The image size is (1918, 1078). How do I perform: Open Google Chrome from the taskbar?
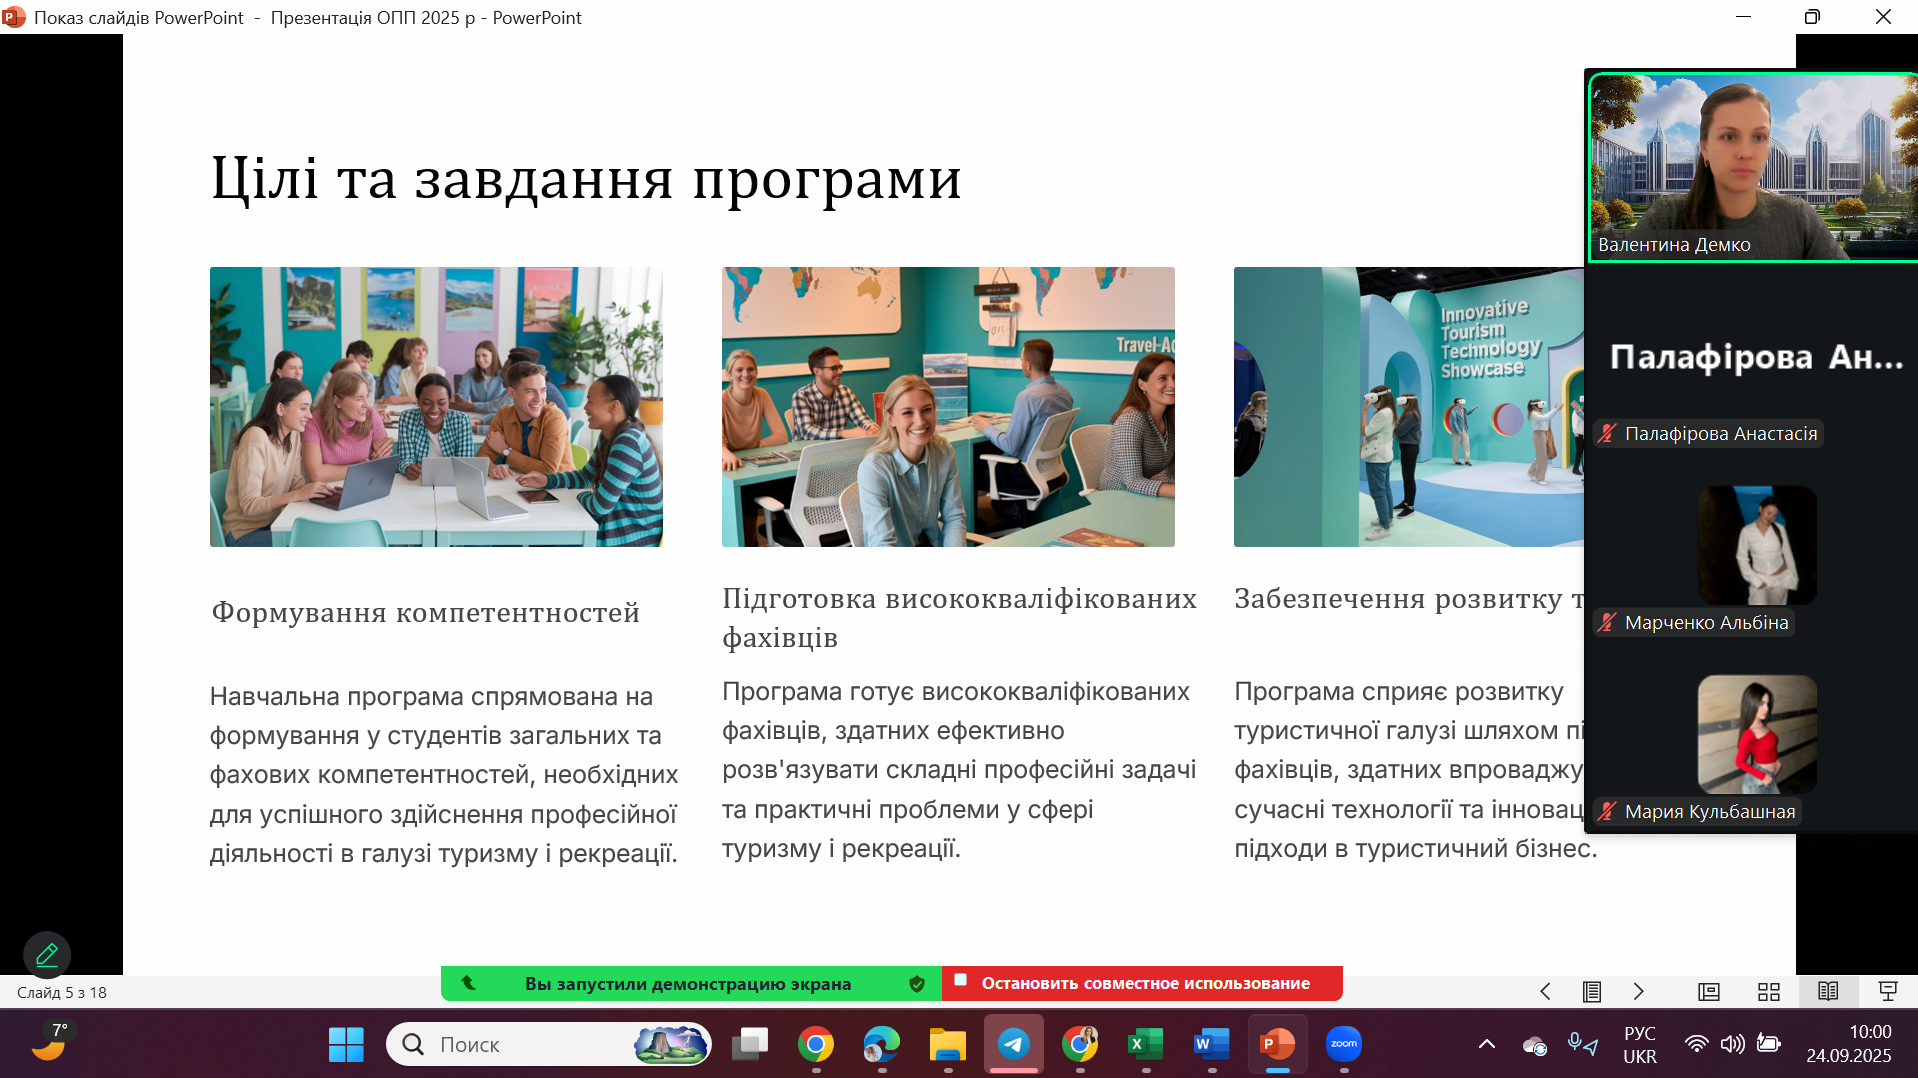[816, 1045]
